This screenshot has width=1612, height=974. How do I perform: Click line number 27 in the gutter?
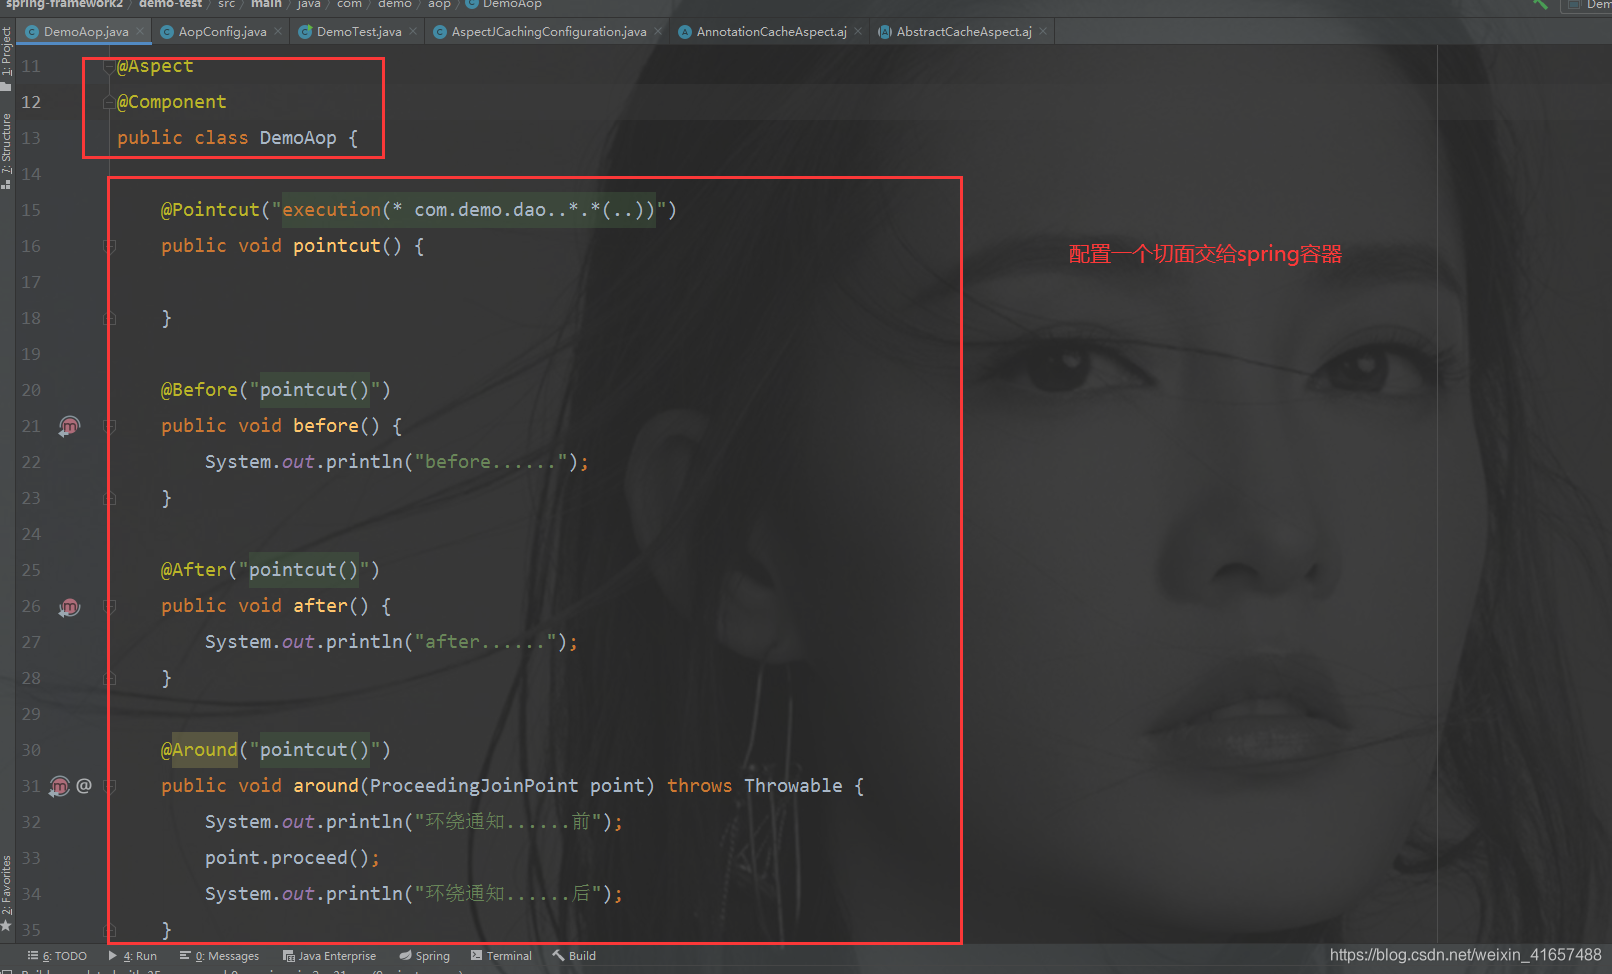pyautogui.click(x=31, y=642)
